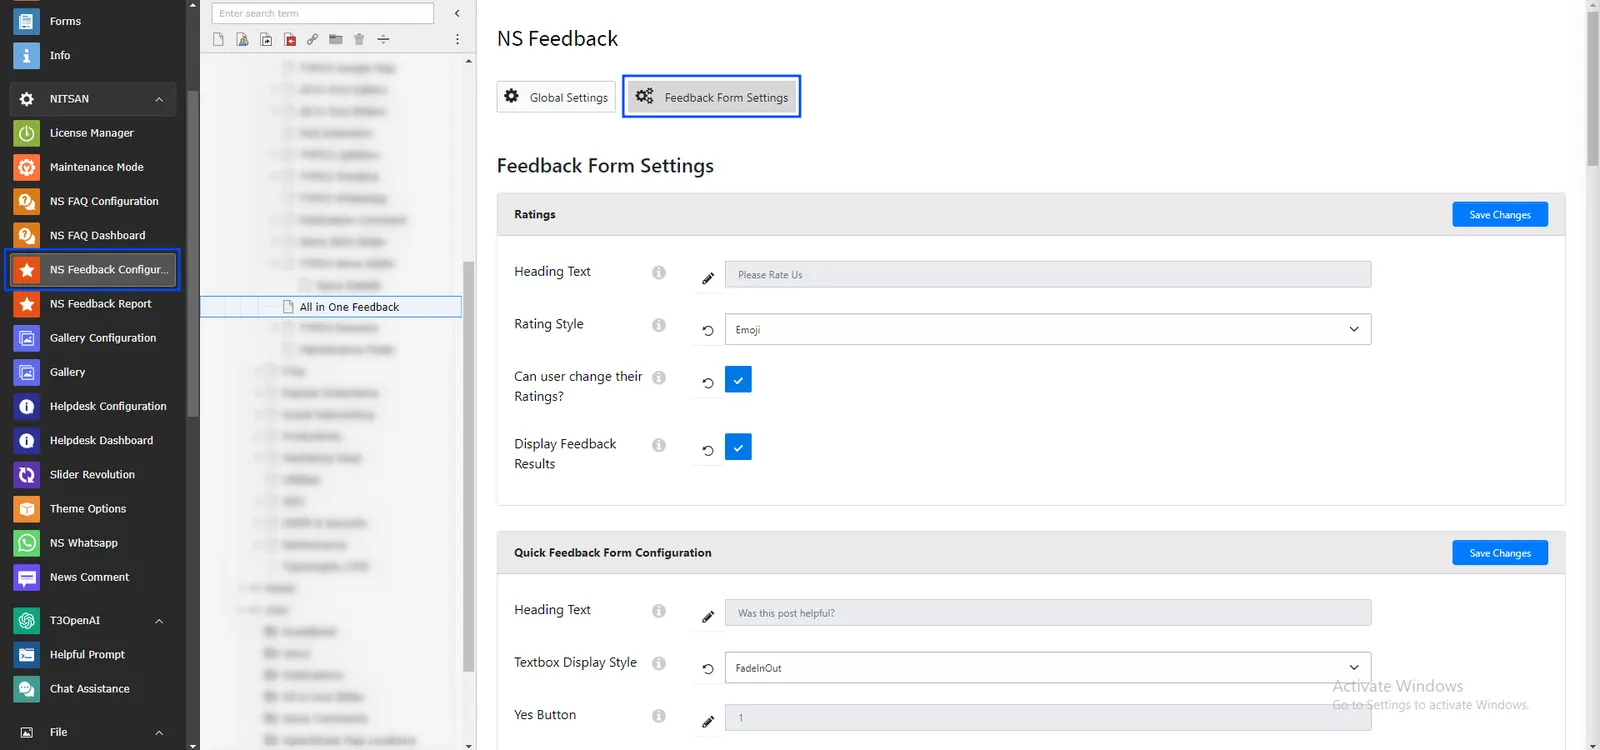
Task: Open the NS FAQ Dashboard icon
Action: [27, 236]
